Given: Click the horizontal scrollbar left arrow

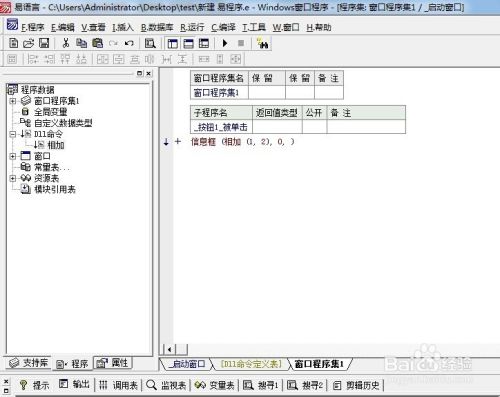Looking at the screenshot, I should [x=170, y=349].
